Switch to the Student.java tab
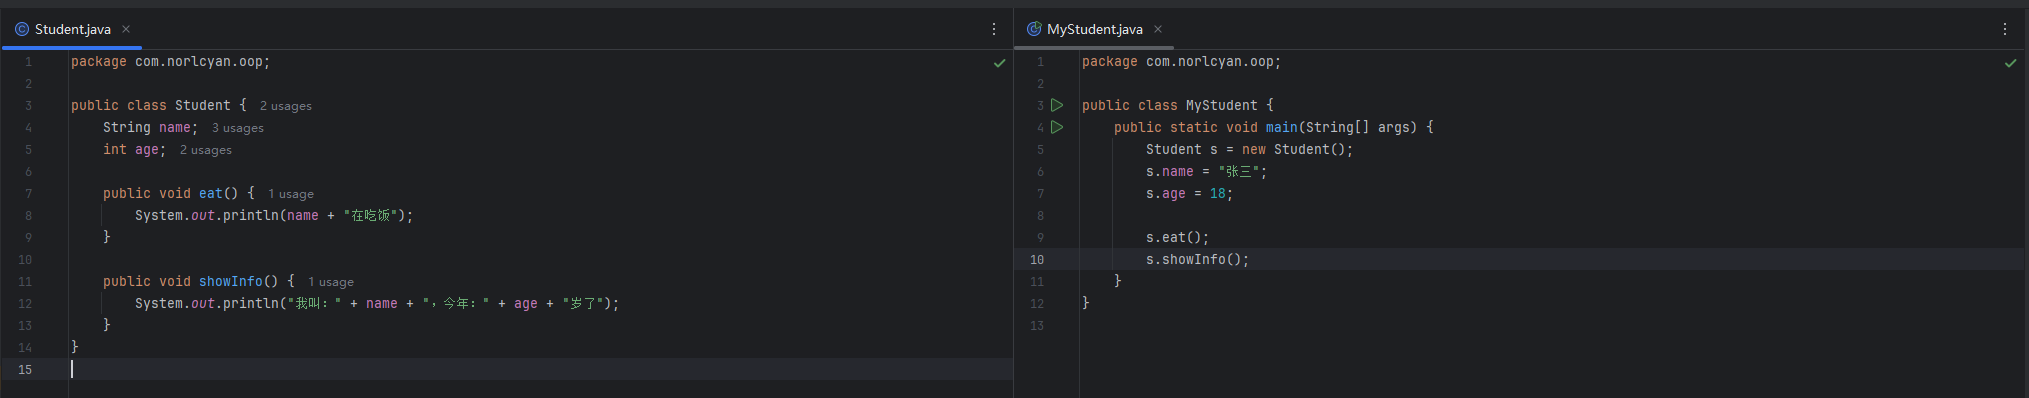The width and height of the screenshot is (2029, 398). (72, 29)
